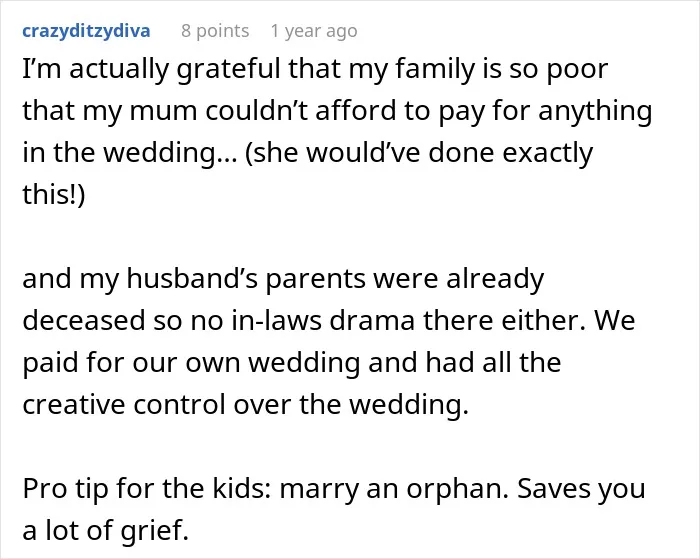Click the '8 points' score label
Image resolution: width=700 pixels, height=559 pixels.
(x=215, y=31)
